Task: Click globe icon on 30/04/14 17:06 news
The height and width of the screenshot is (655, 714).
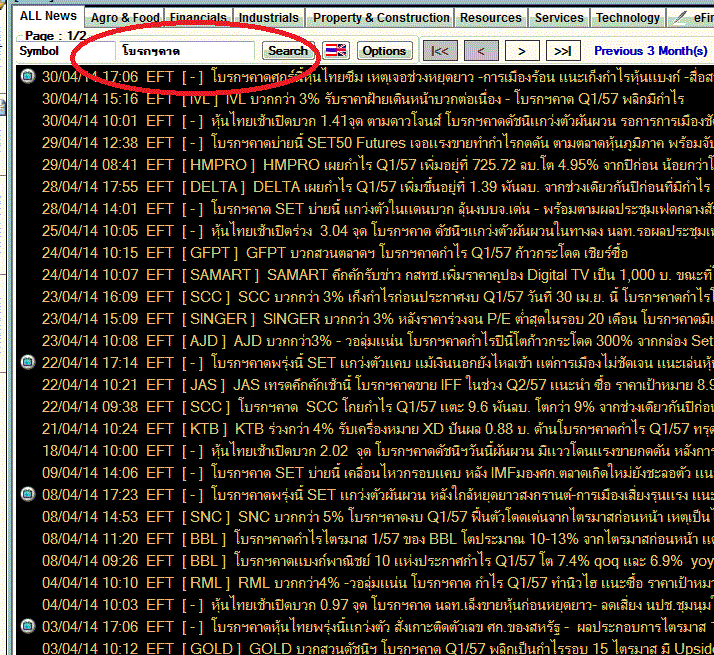Action: pyautogui.click(x=28, y=76)
